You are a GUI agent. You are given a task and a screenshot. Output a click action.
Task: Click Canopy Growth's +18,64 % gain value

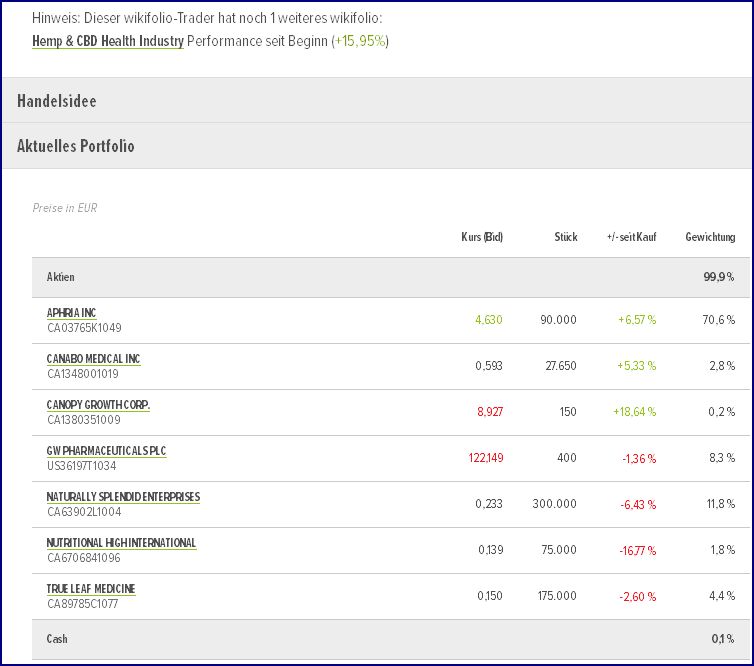point(634,412)
